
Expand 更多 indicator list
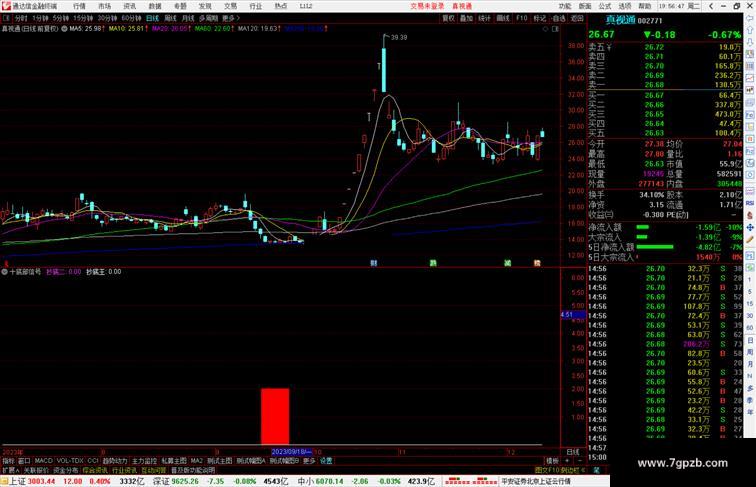(309, 460)
